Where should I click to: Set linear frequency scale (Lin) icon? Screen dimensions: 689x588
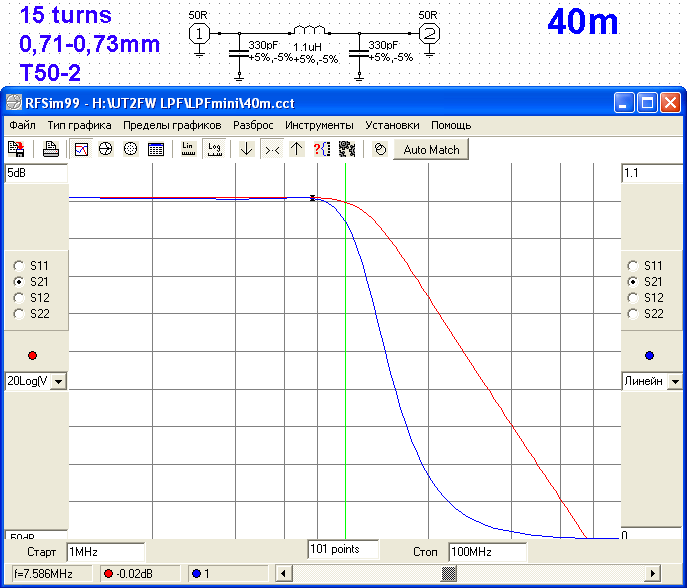coord(188,149)
